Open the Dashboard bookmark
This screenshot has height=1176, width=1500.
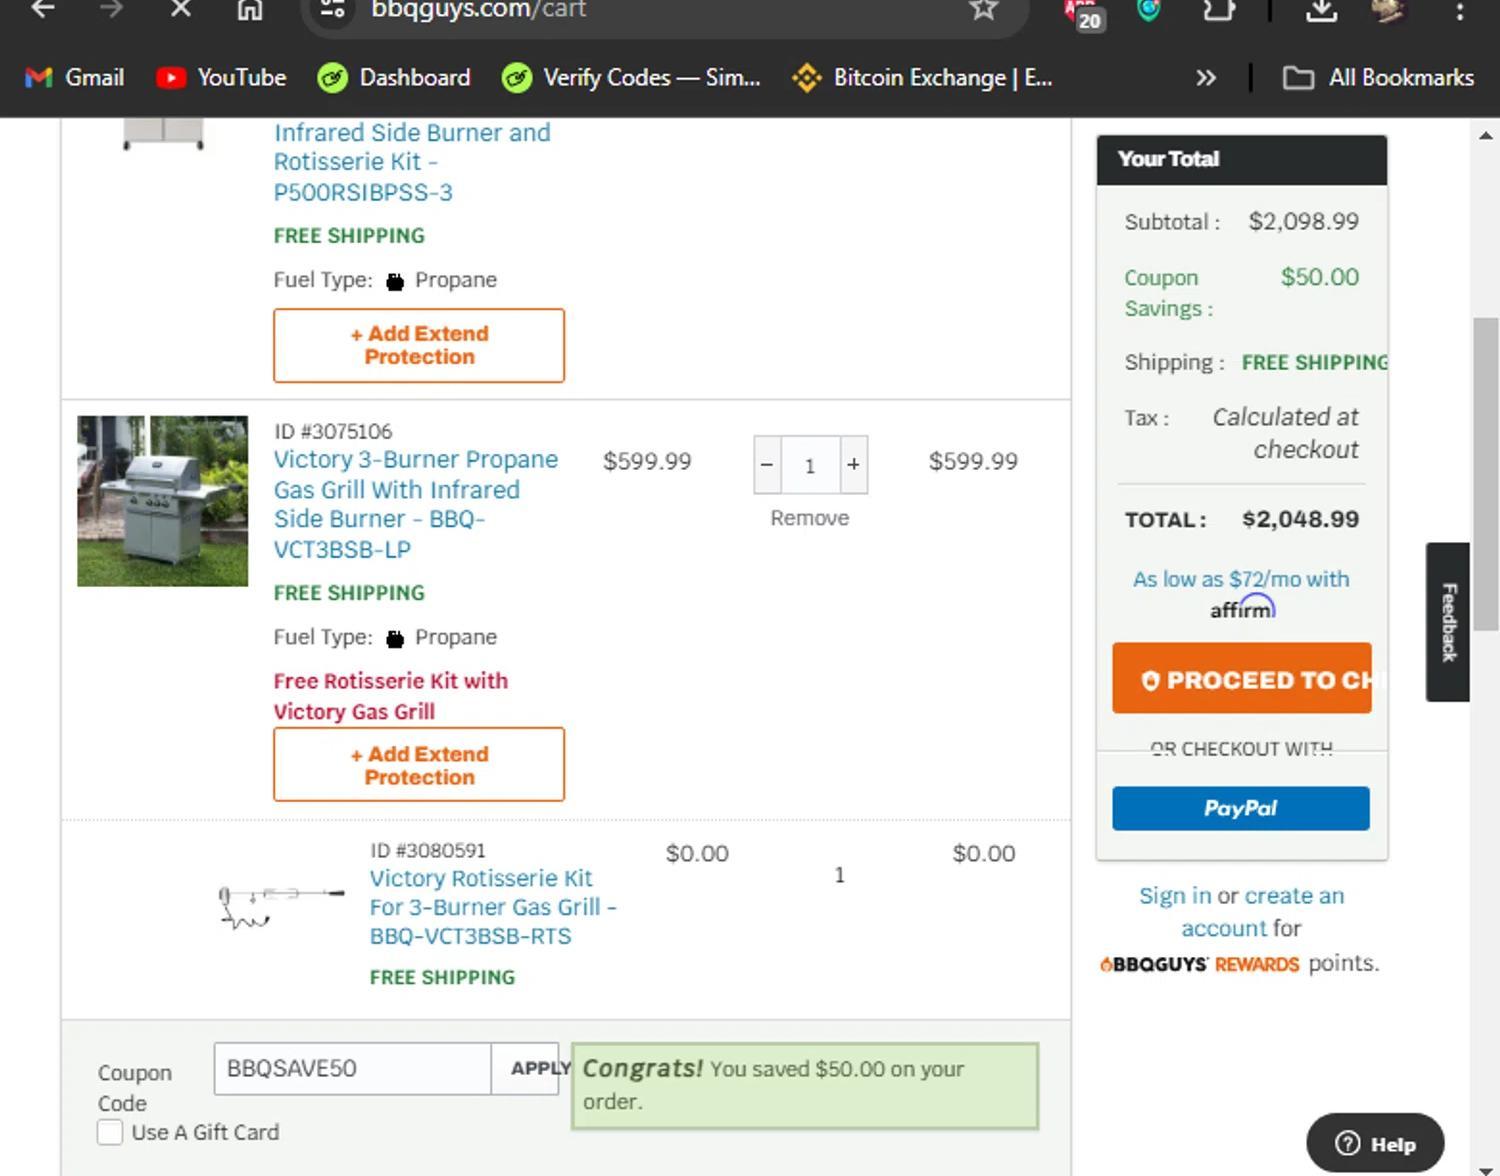[x=393, y=78]
